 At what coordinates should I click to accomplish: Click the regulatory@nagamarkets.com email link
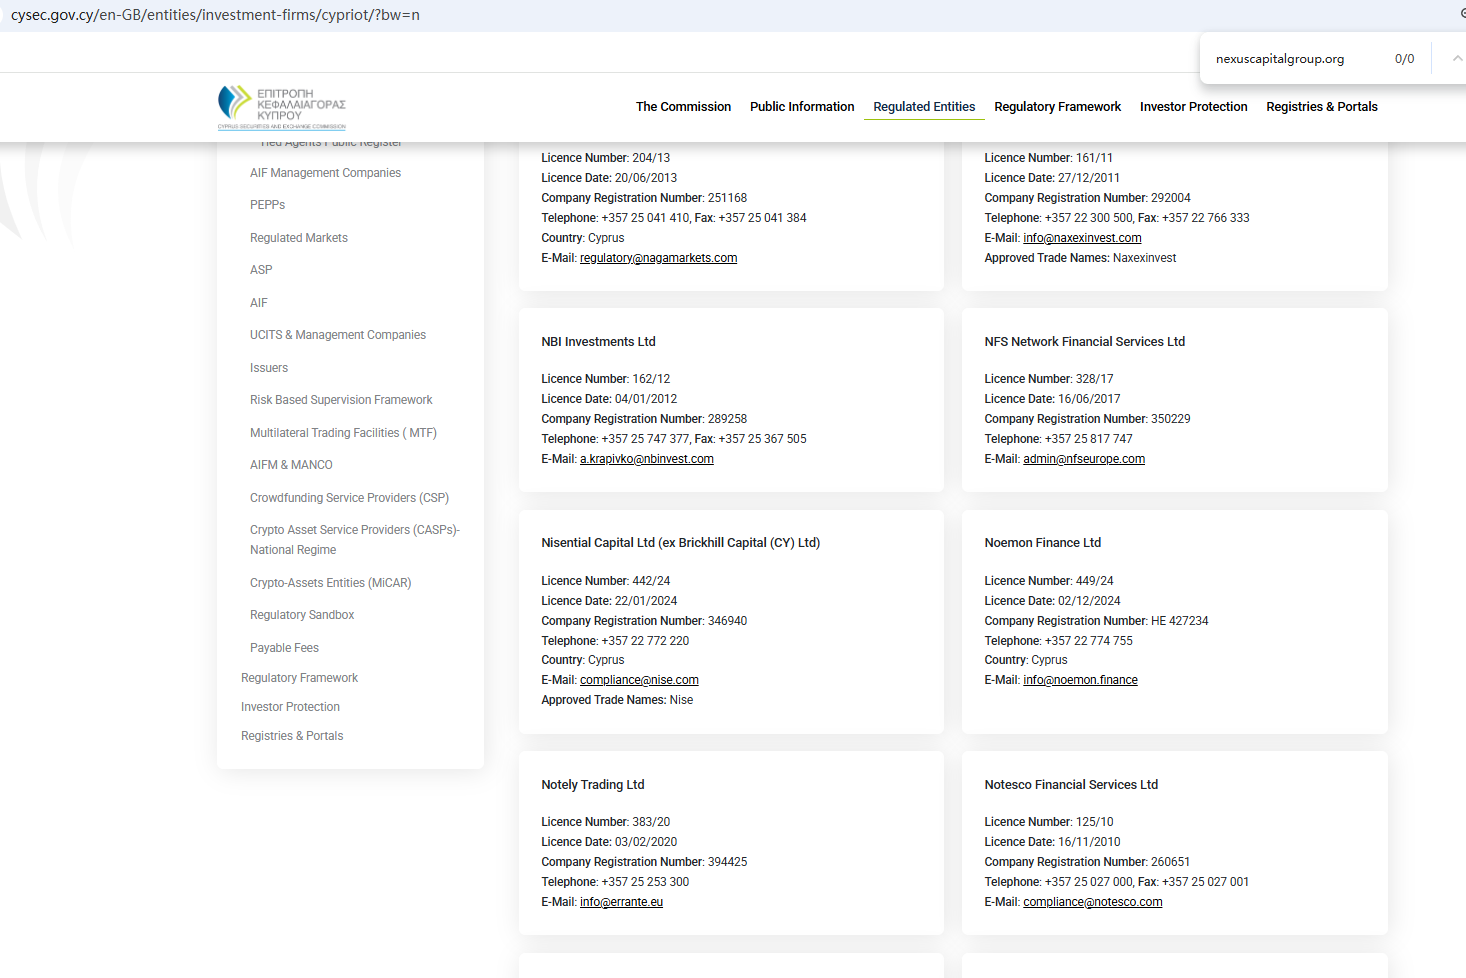tap(658, 258)
